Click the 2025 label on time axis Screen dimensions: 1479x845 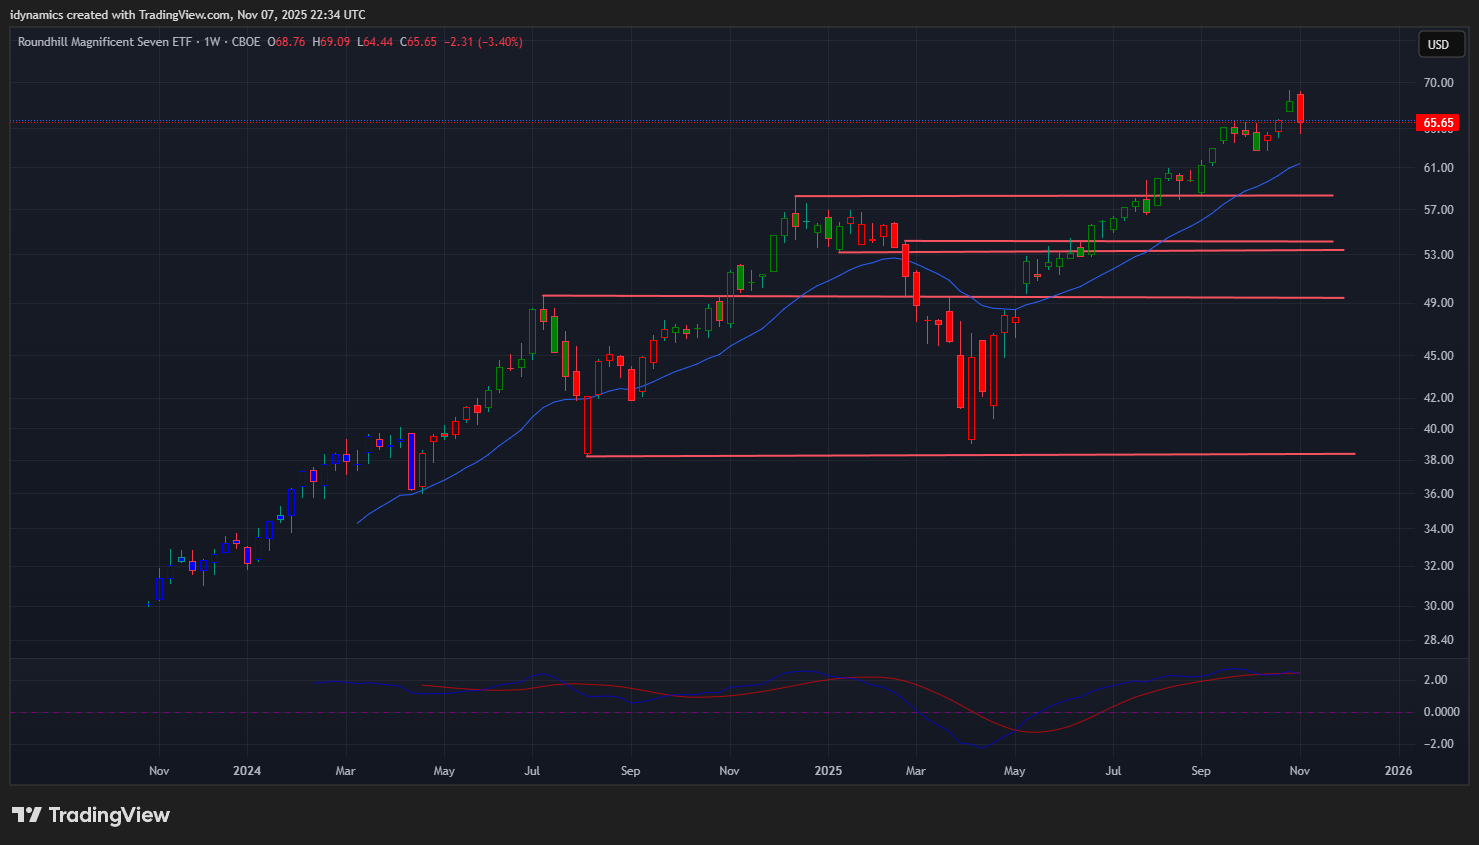coord(828,771)
